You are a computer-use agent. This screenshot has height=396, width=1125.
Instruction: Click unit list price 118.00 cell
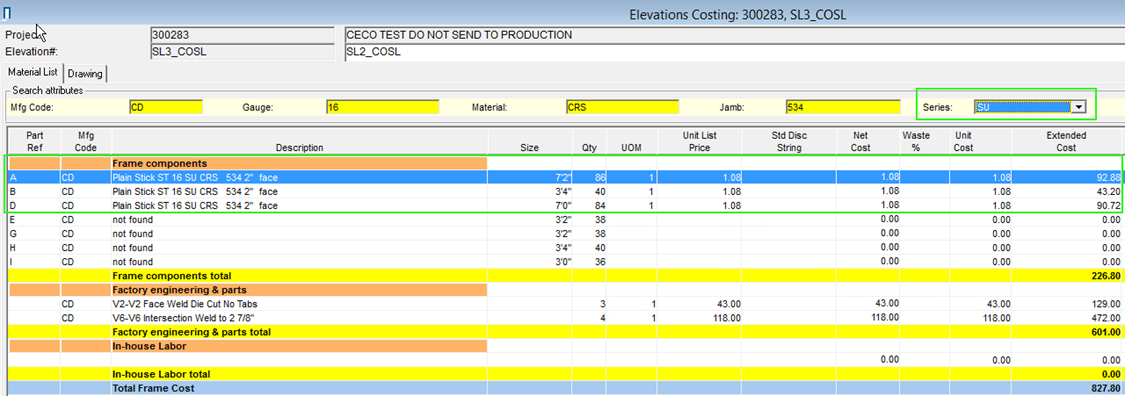[700, 318]
